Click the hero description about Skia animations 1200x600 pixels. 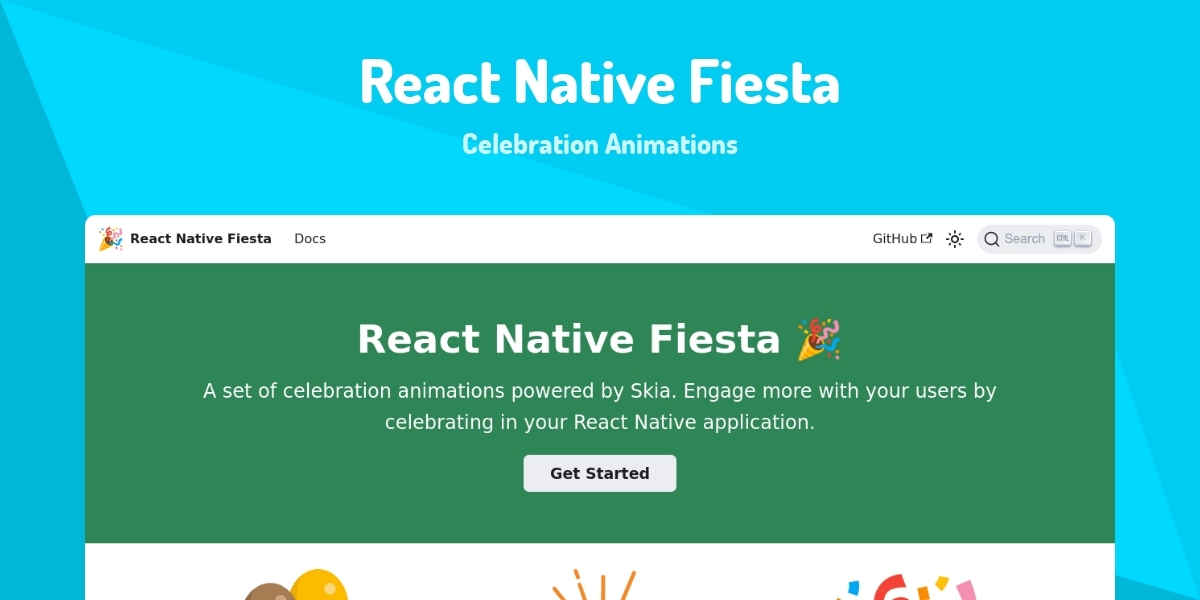(x=600, y=406)
